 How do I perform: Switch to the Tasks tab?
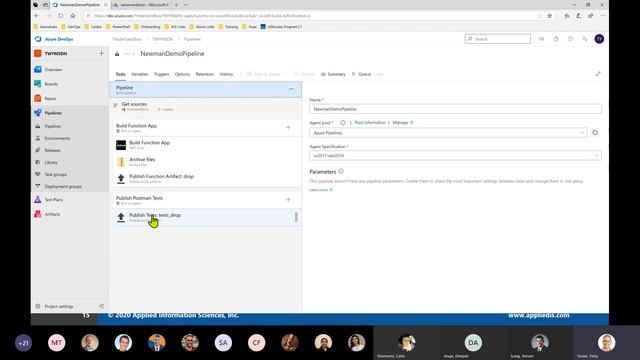point(120,74)
